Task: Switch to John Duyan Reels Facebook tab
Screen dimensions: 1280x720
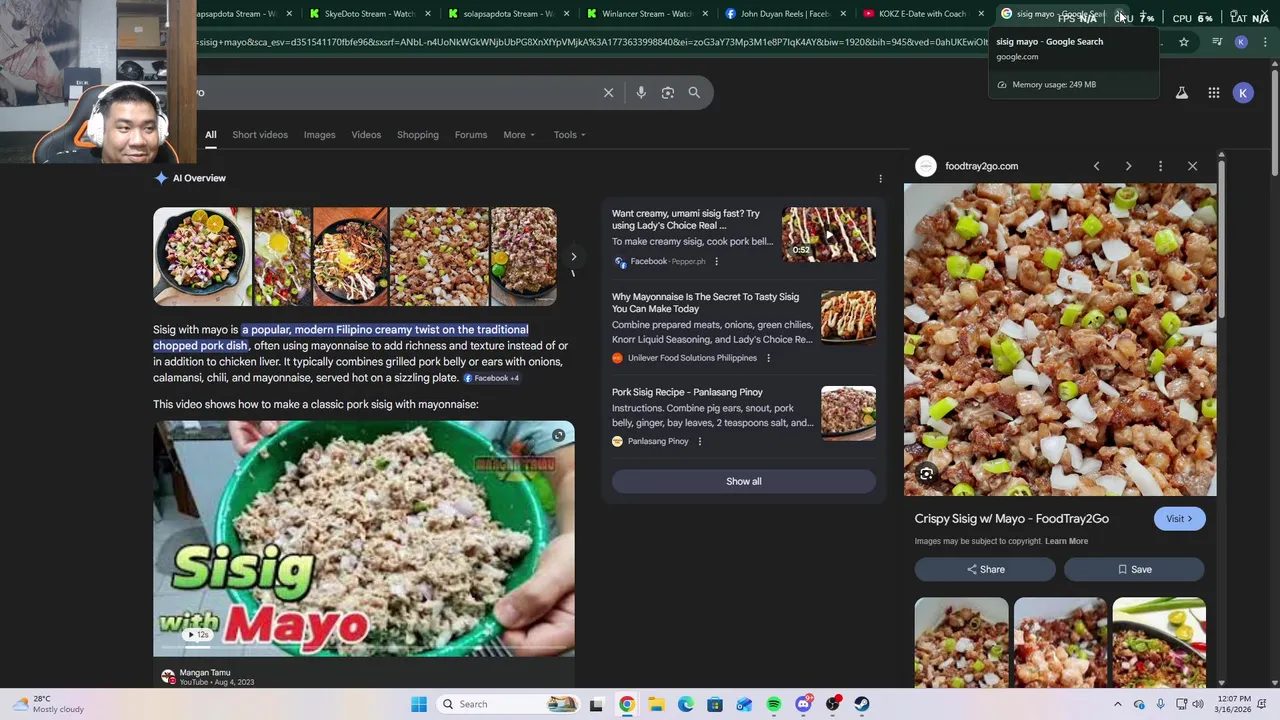Action: coord(786,14)
